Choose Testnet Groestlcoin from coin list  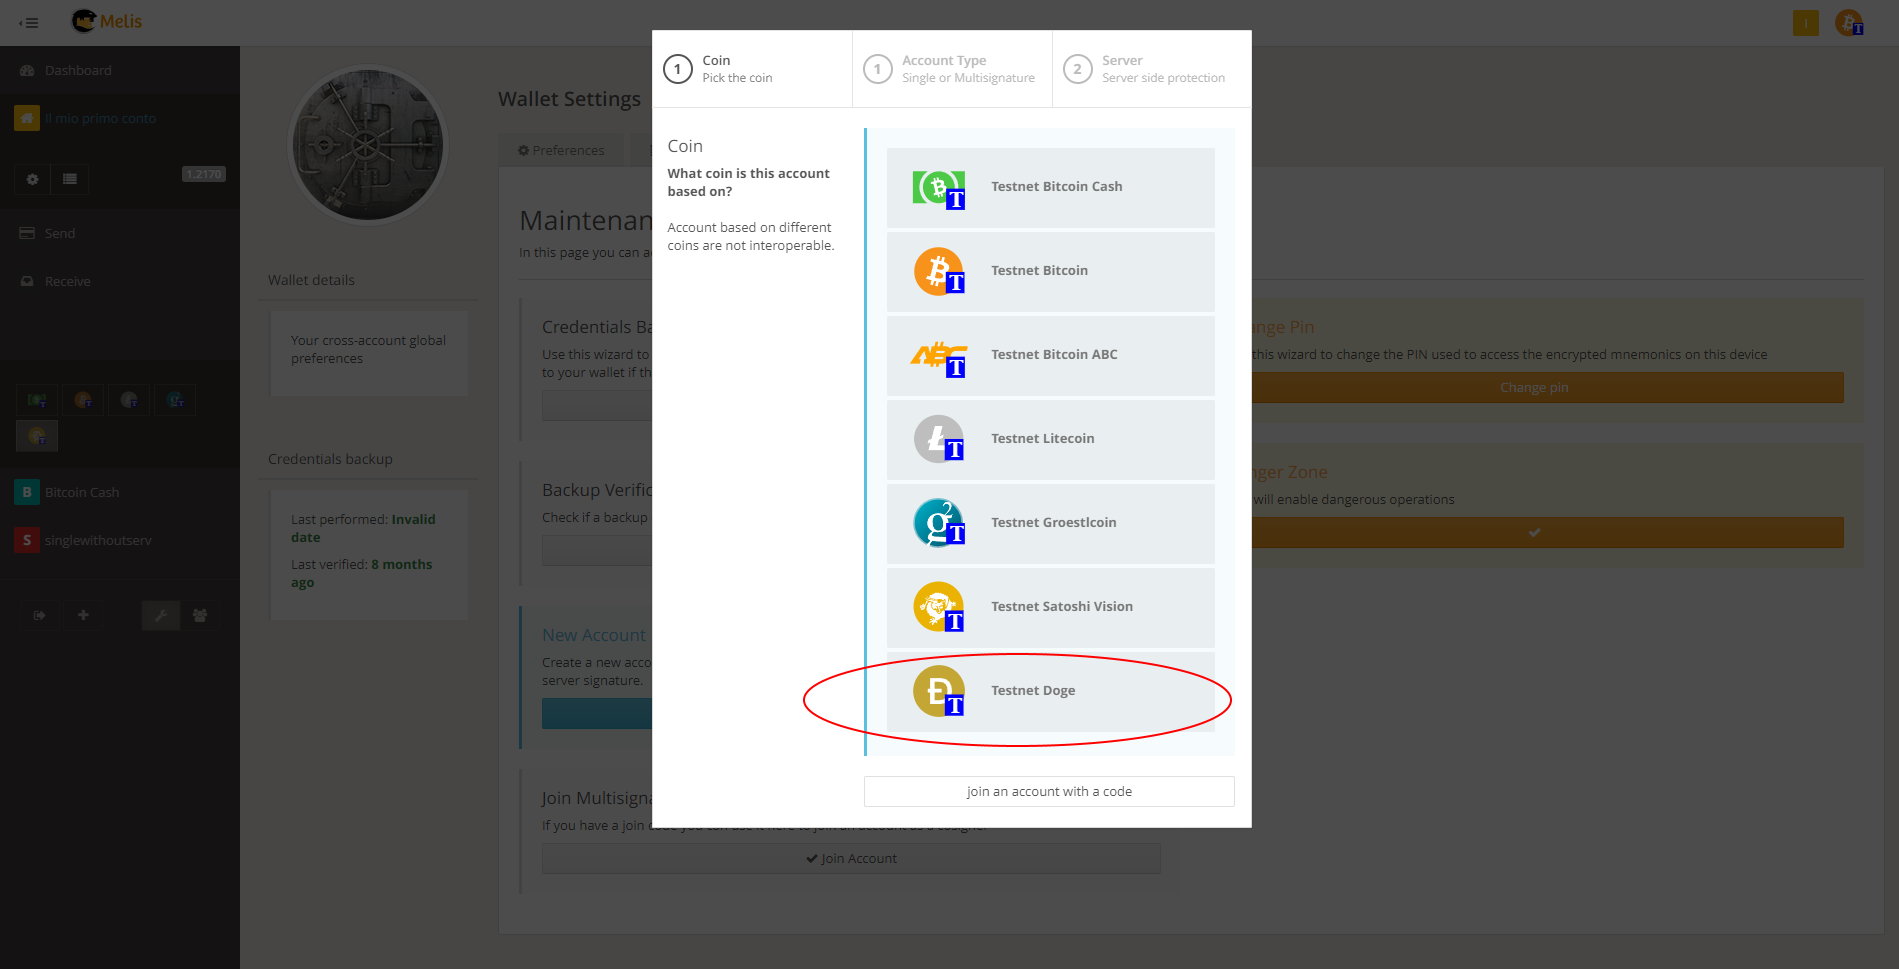pos(1050,524)
